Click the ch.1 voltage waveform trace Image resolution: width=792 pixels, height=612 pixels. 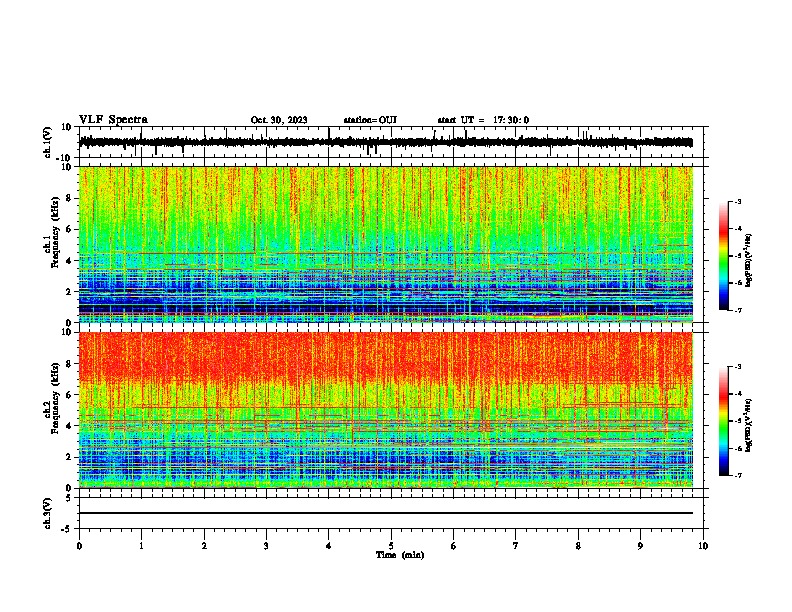tap(385, 142)
